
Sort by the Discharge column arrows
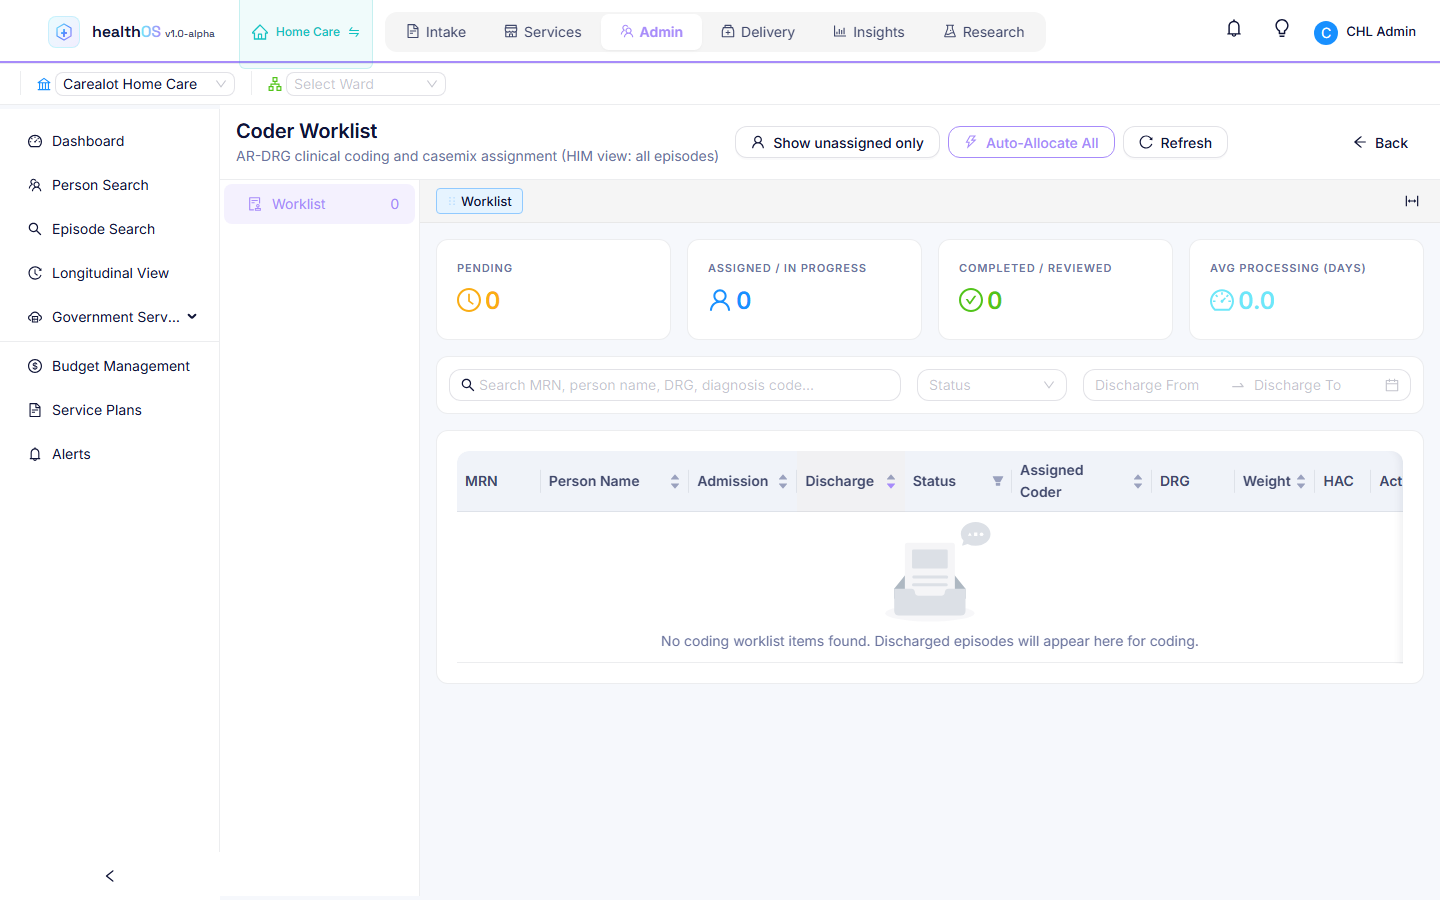(x=891, y=481)
